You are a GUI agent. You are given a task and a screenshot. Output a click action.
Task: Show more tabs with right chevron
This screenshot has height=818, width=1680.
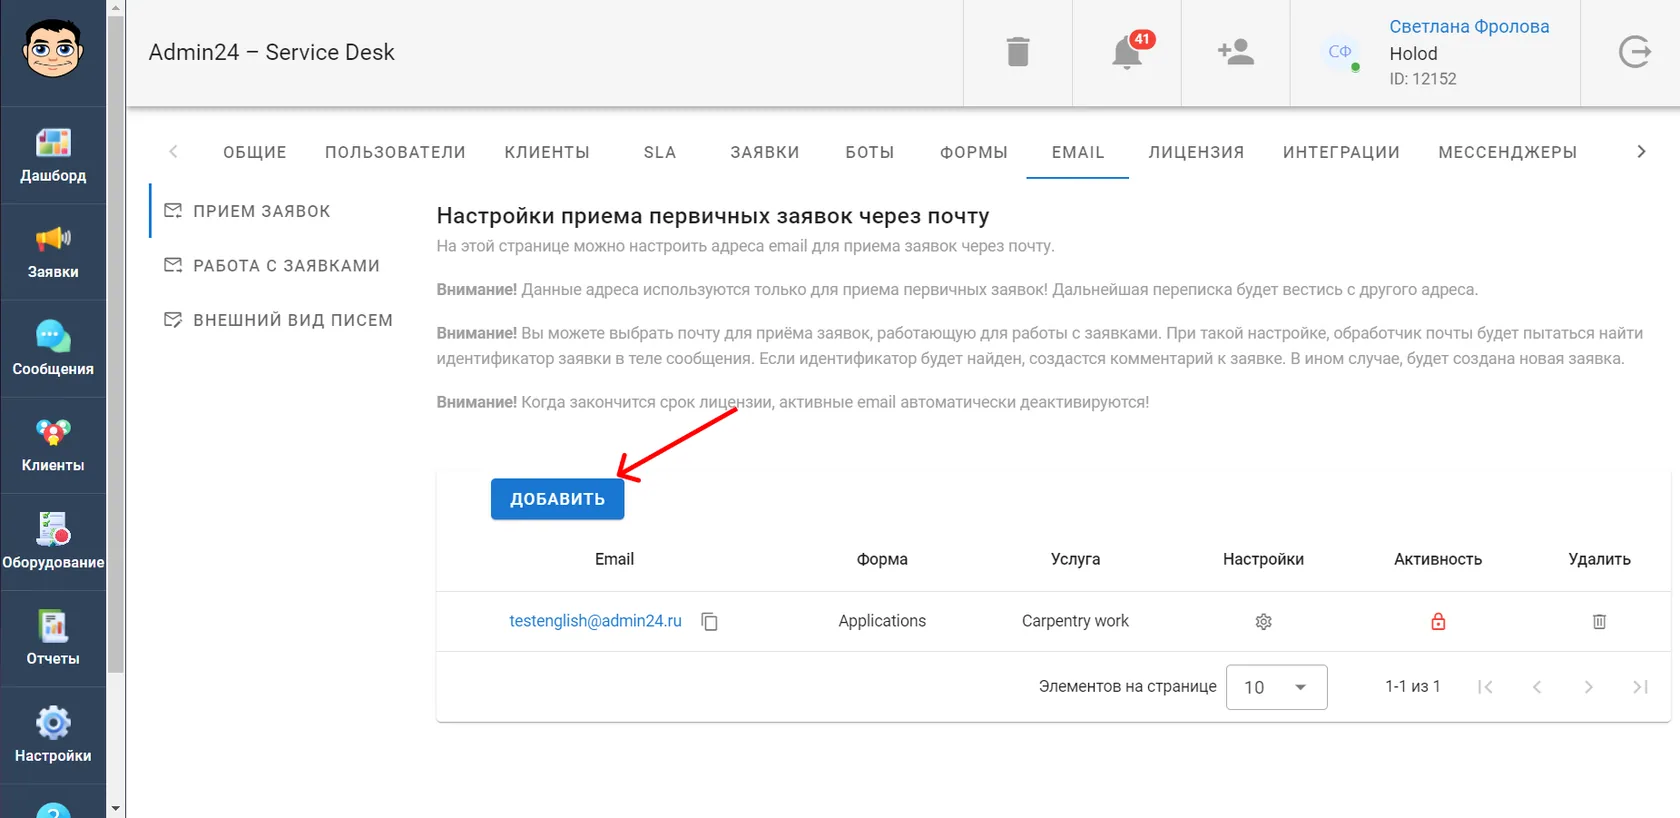[x=1641, y=152]
